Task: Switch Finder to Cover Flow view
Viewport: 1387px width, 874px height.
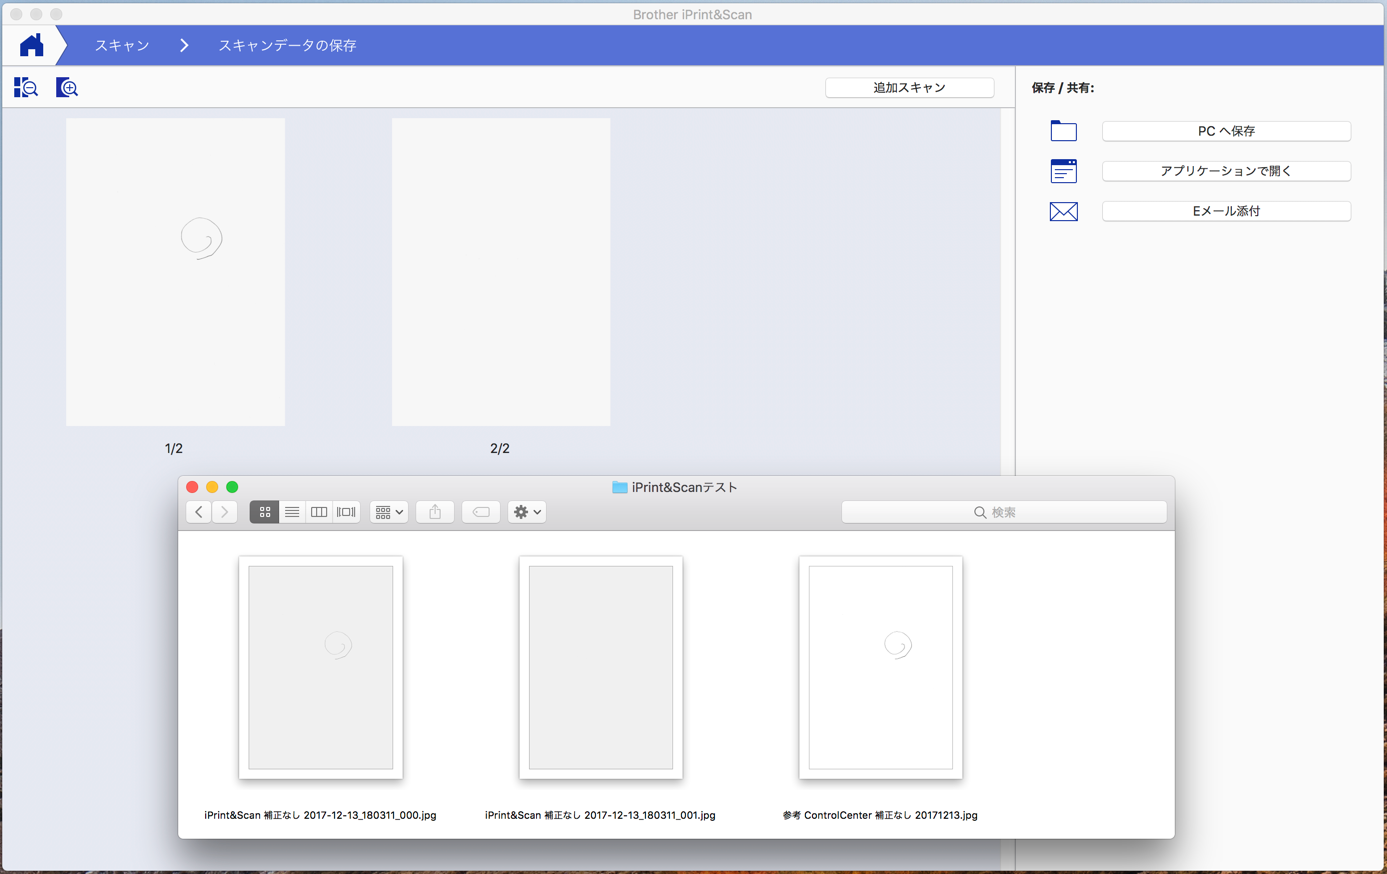Action: (x=346, y=512)
